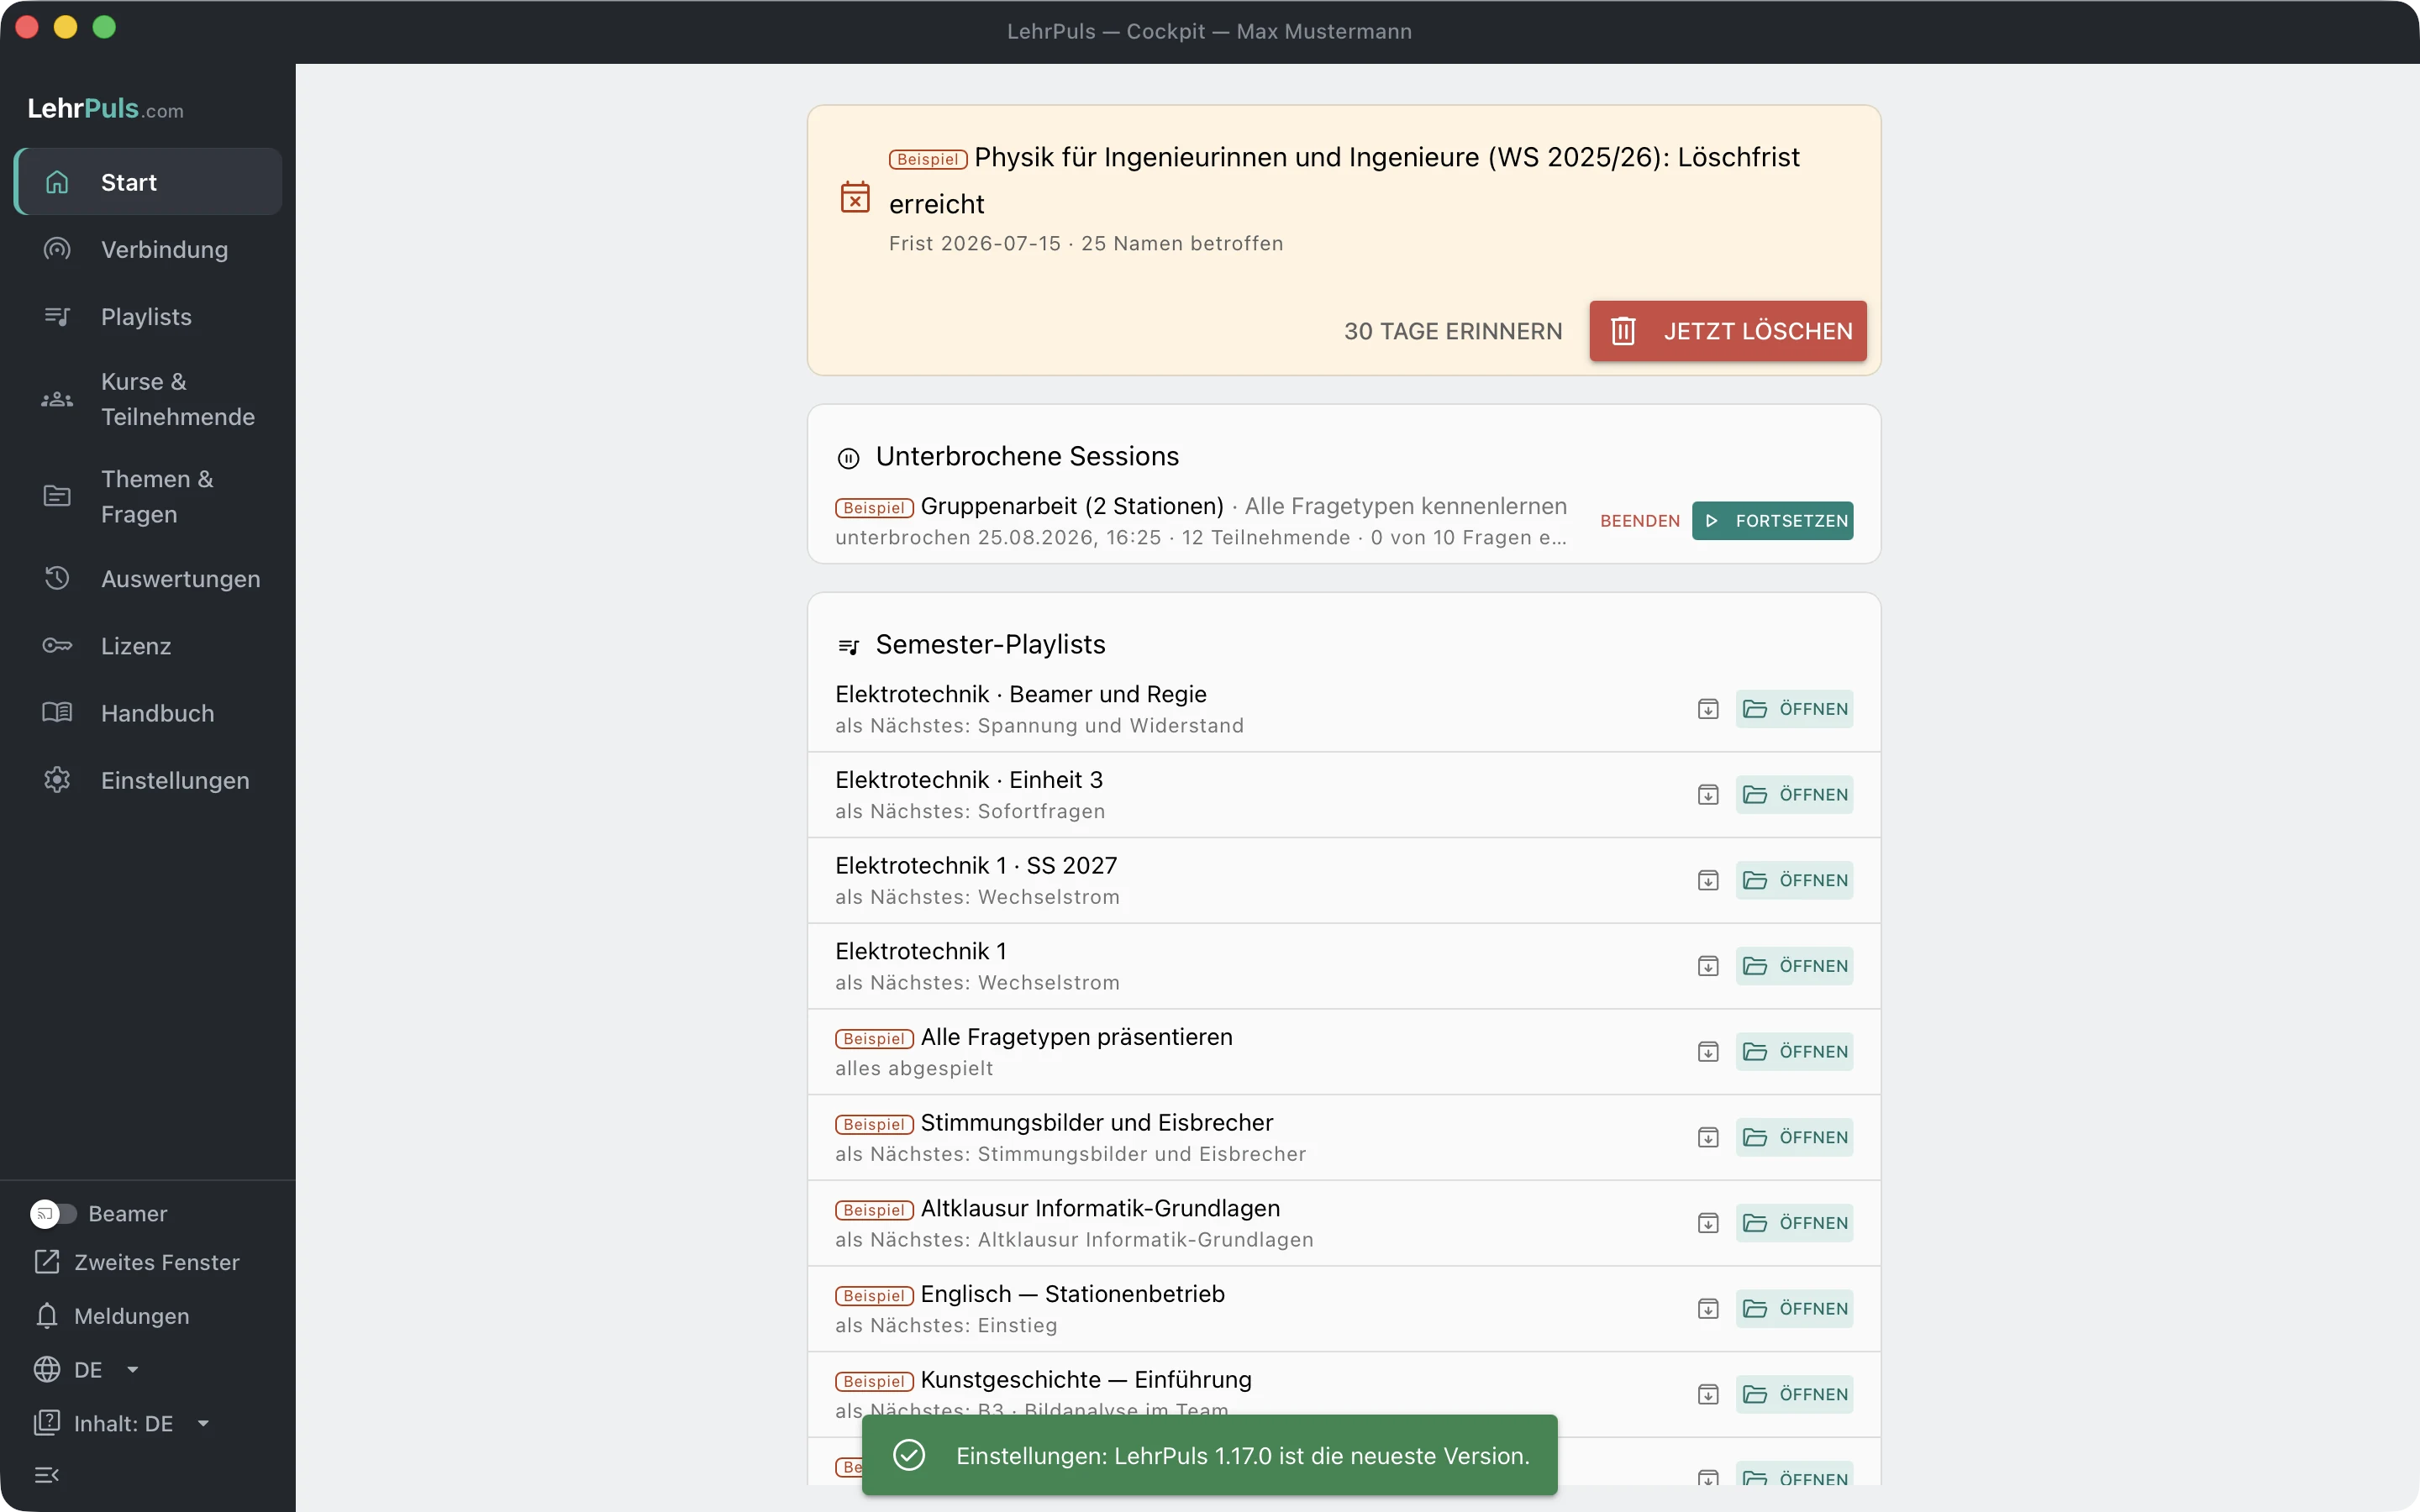Toggle the Beamer switch
Image resolution: width=2420 pixels, height=1512 pixels.
53,1213
